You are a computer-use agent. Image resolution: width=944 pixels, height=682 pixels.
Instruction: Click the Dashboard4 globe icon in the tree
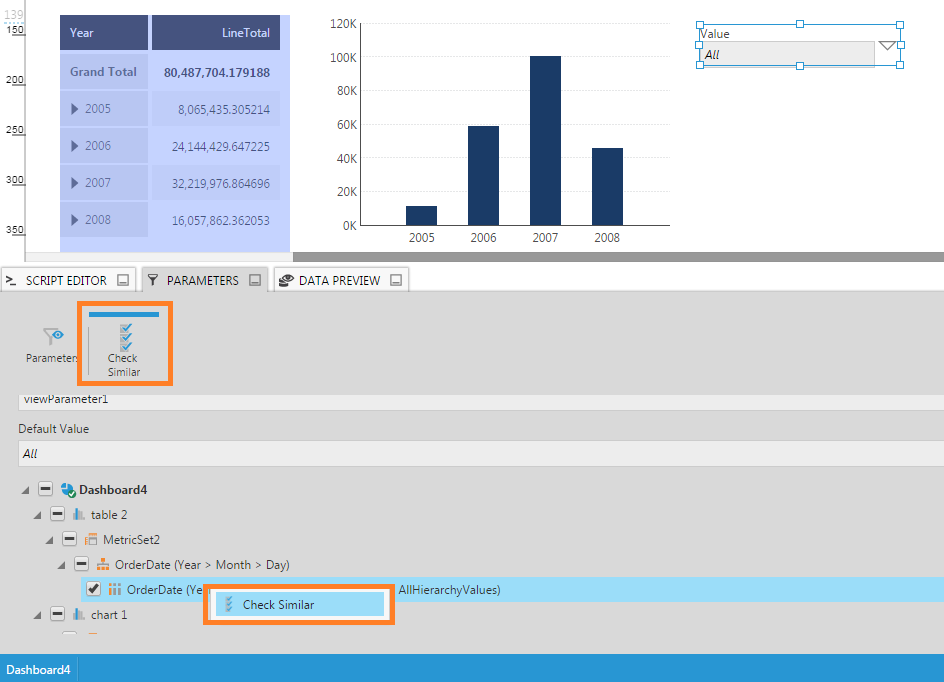point(69,489)
